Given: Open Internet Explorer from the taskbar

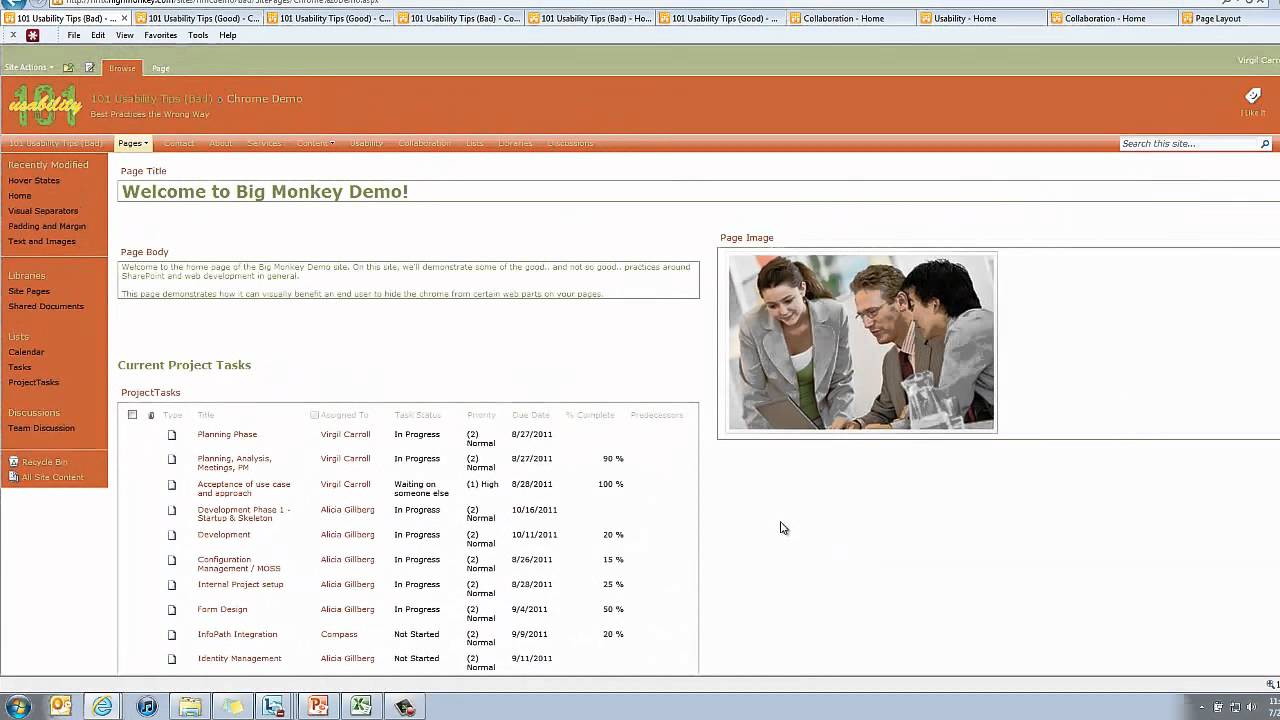Looking at the screenshot, I should click(103, 707).
